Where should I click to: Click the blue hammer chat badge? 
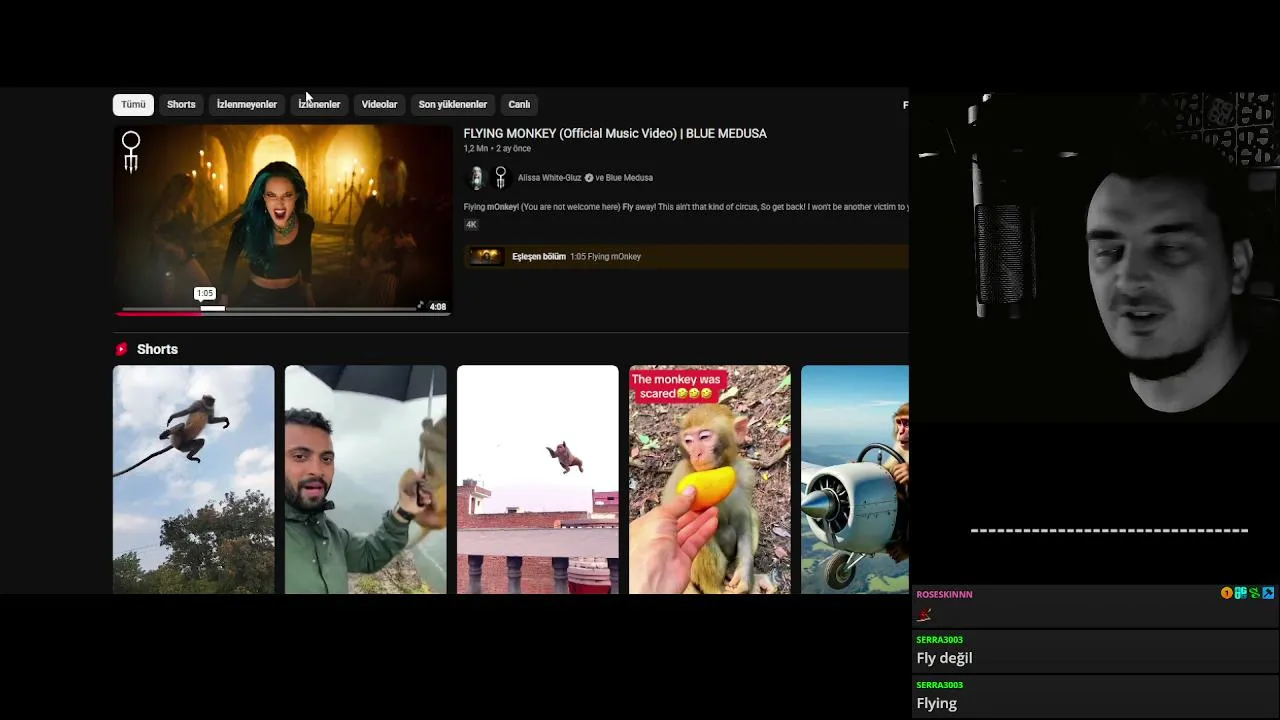(1268, 593)
